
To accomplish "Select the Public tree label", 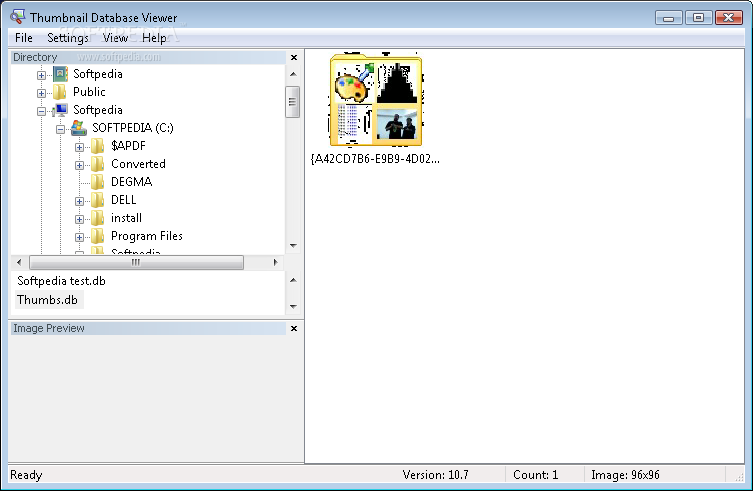I will pyautogui.click(x=89, y=92).
